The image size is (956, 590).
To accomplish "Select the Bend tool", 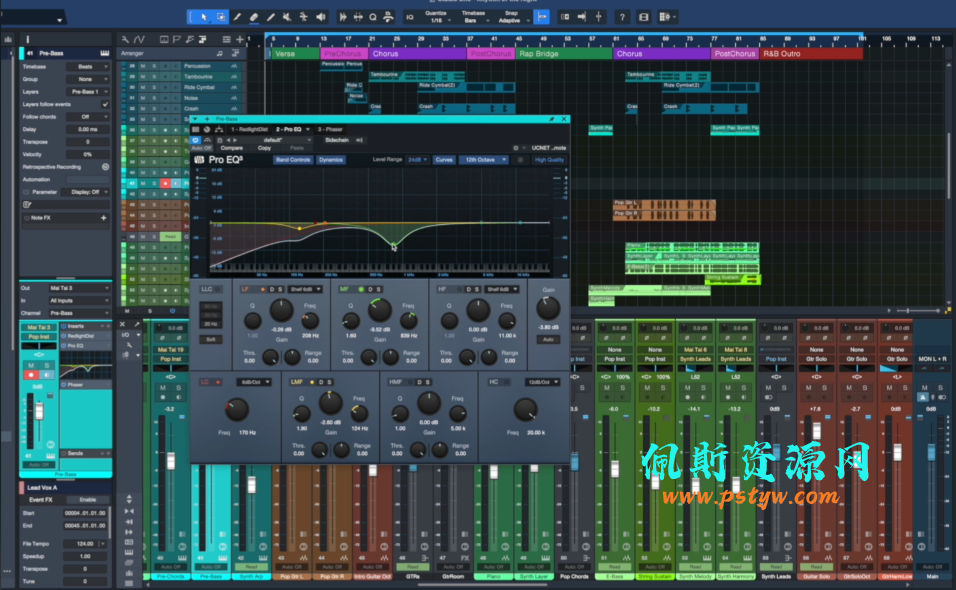I will [x=303, y=17].
